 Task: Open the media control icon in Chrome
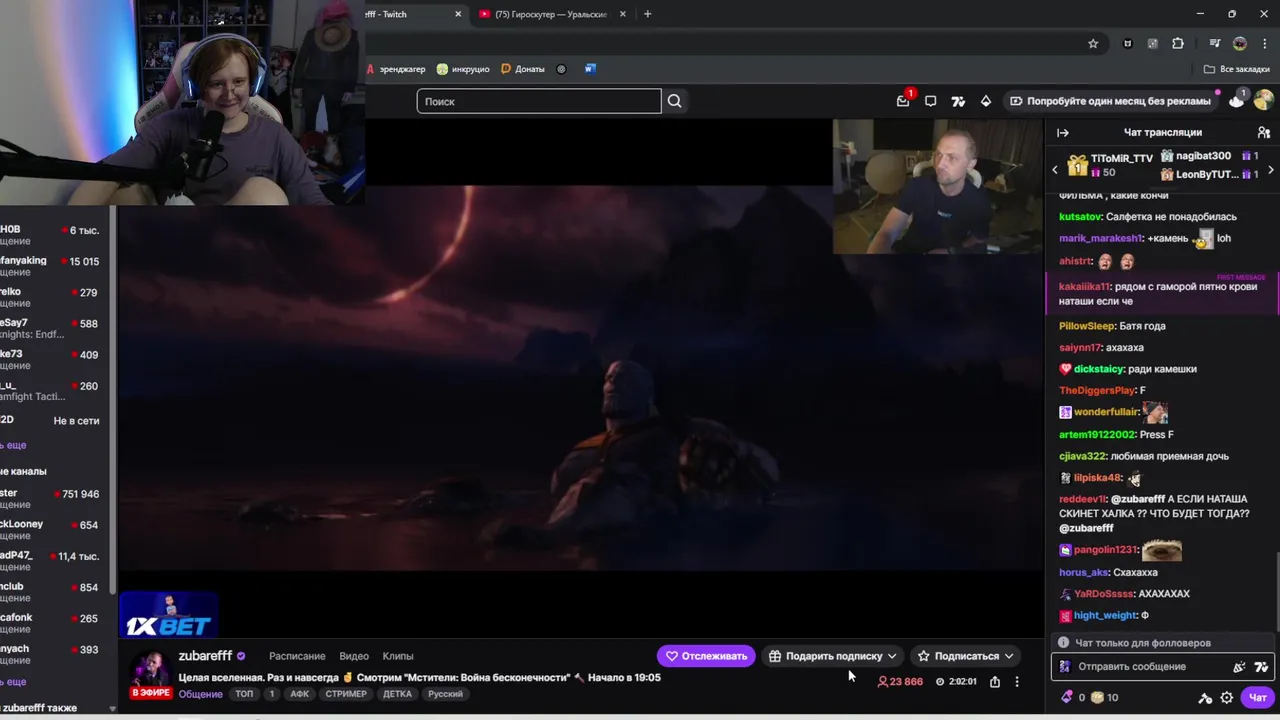(x=1215, y=43)
